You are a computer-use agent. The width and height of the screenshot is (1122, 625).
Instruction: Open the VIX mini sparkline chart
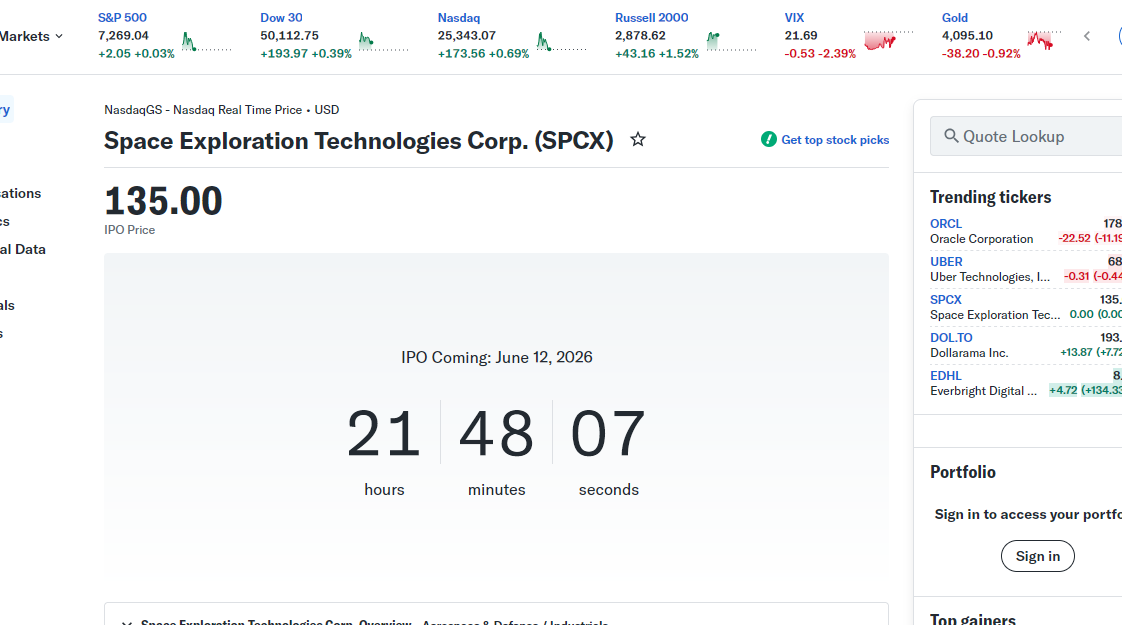[889, 41]
